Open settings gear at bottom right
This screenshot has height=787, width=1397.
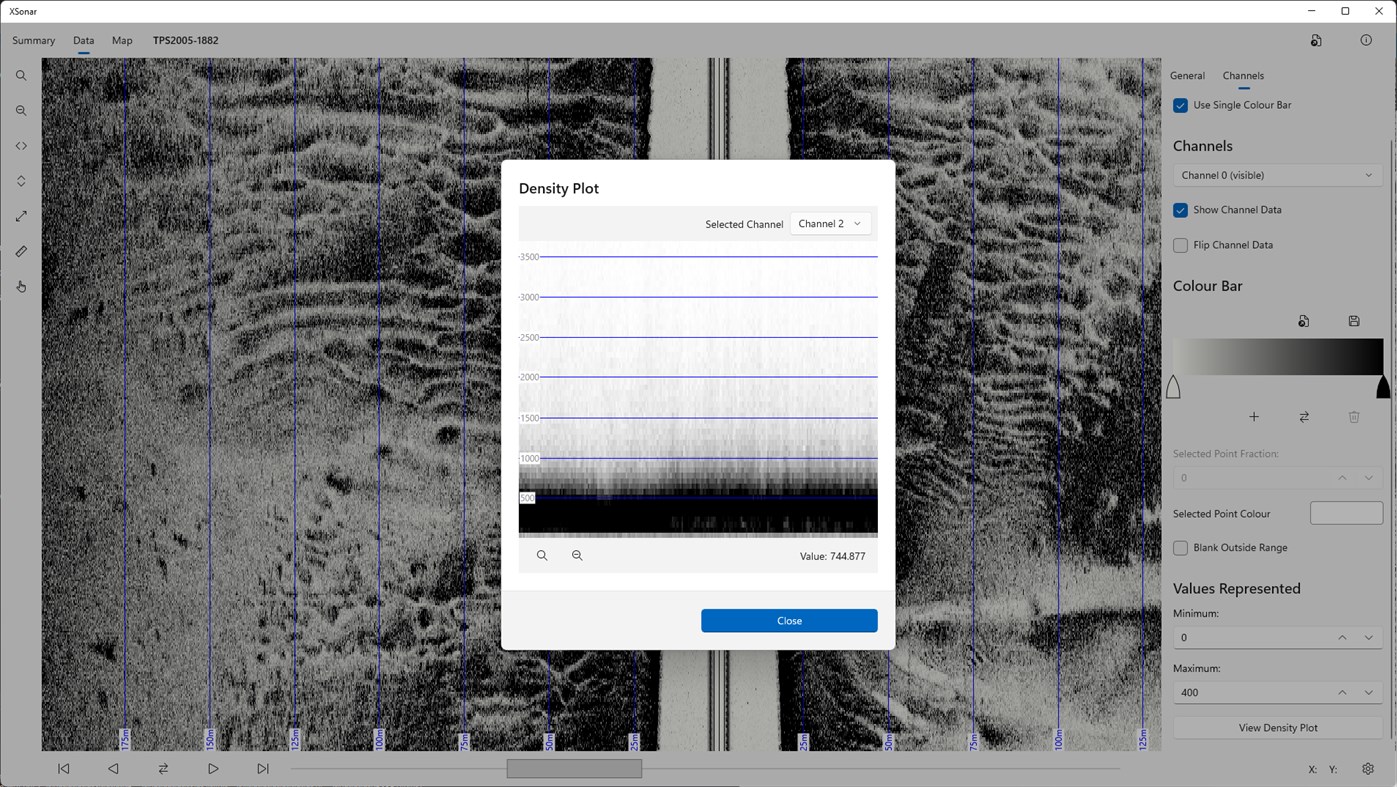click(1368, 769)
